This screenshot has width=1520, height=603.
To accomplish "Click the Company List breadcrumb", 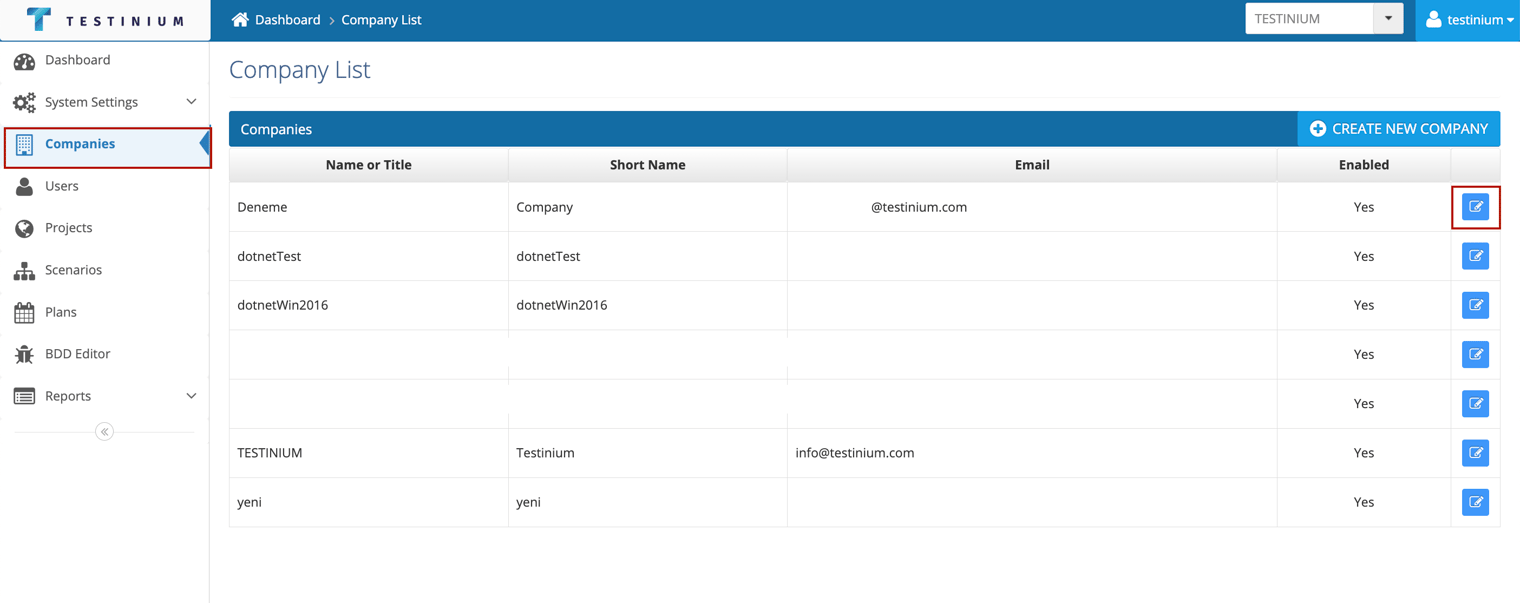I will tap(381, 19).
